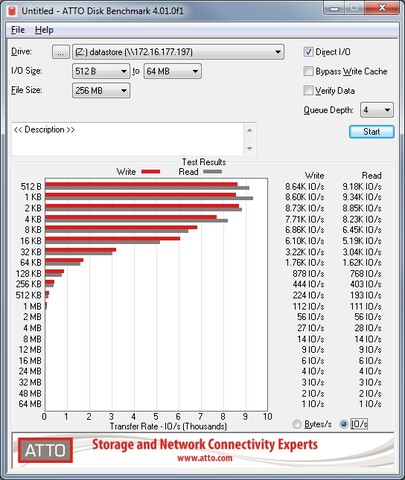Image resolution: width=405 pixels, height=480 pixels.
Task: Close the ATTO Disk Benchmark window
Action: tap(382, 8)
